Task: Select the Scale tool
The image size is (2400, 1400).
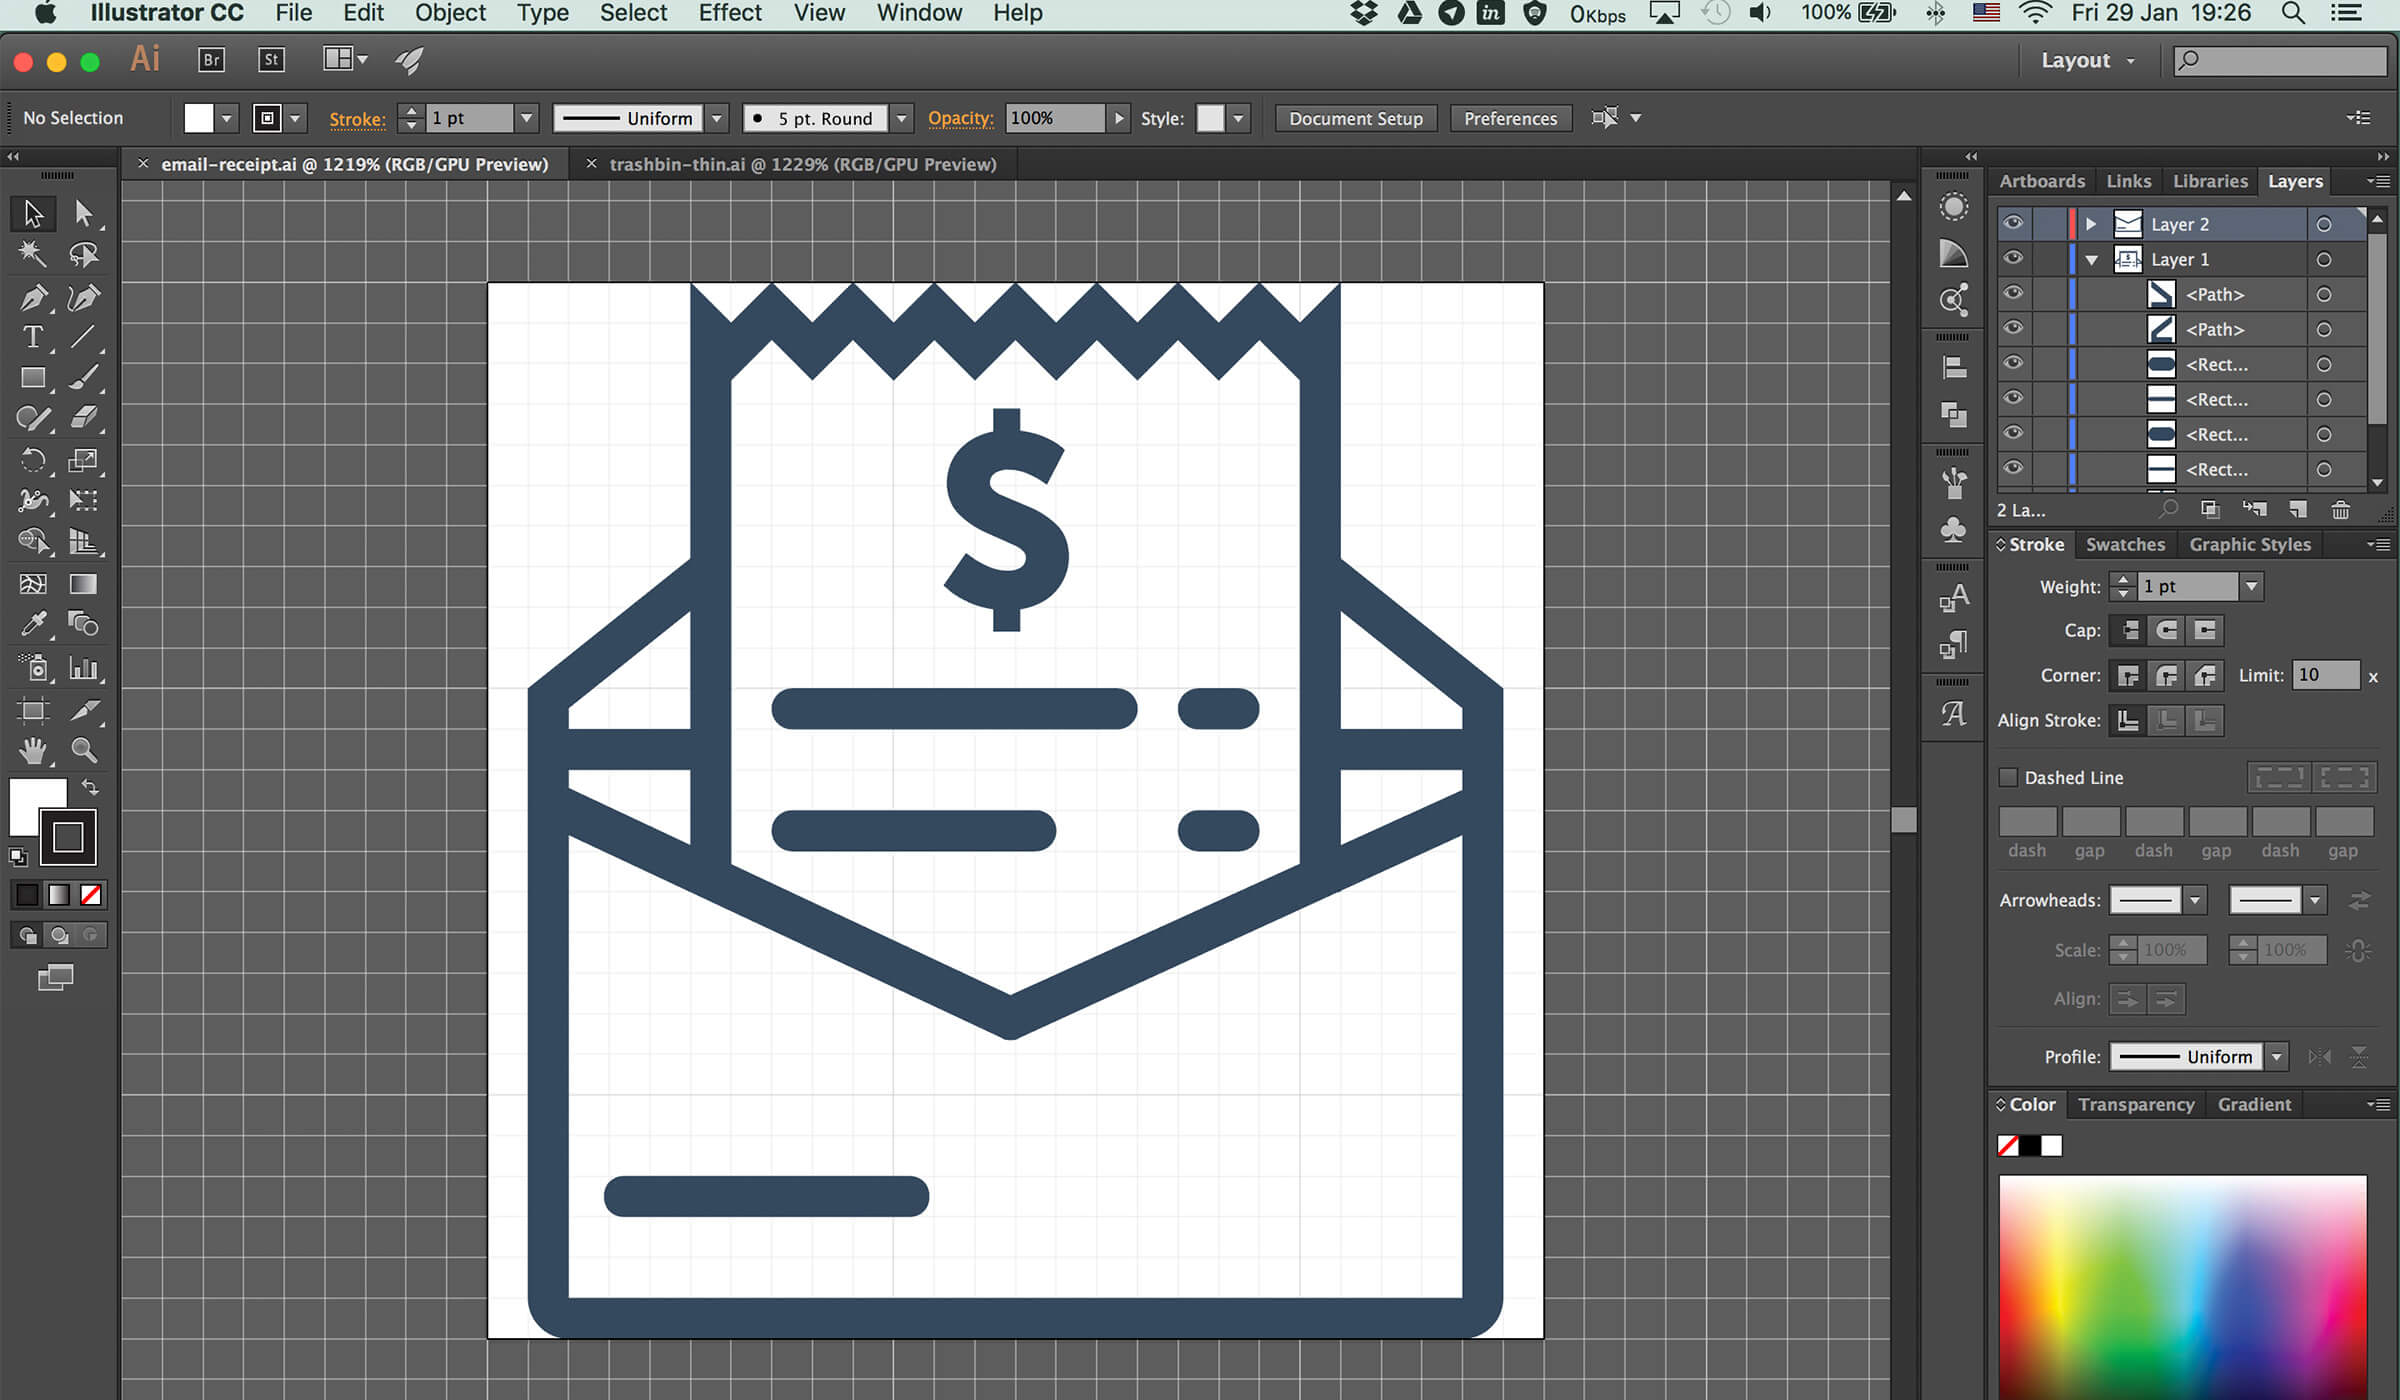Action: [x=83, y=460]
